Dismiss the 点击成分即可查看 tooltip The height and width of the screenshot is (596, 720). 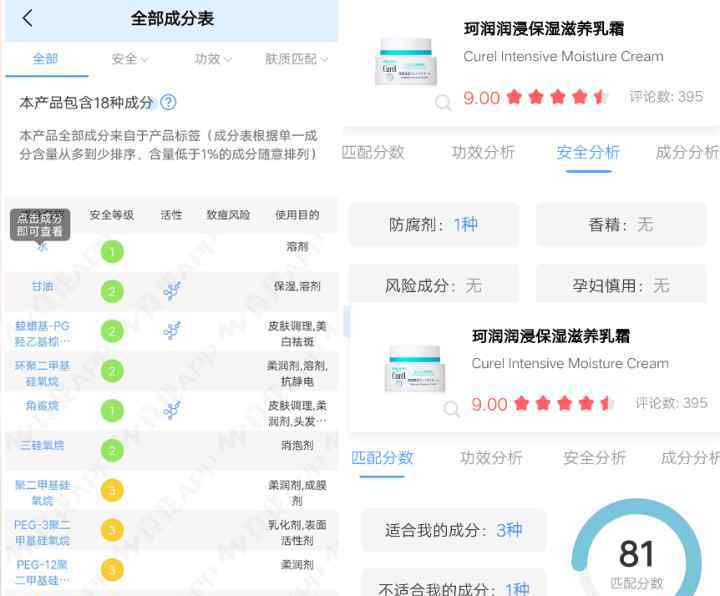coord(40,225)
